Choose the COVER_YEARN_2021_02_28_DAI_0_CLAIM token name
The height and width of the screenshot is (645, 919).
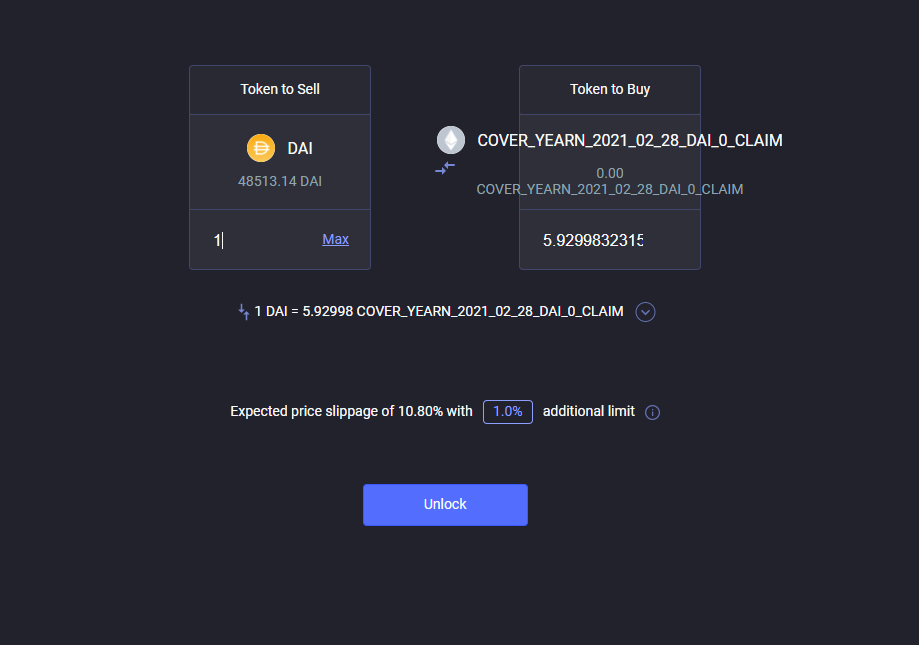coord(630,141)
